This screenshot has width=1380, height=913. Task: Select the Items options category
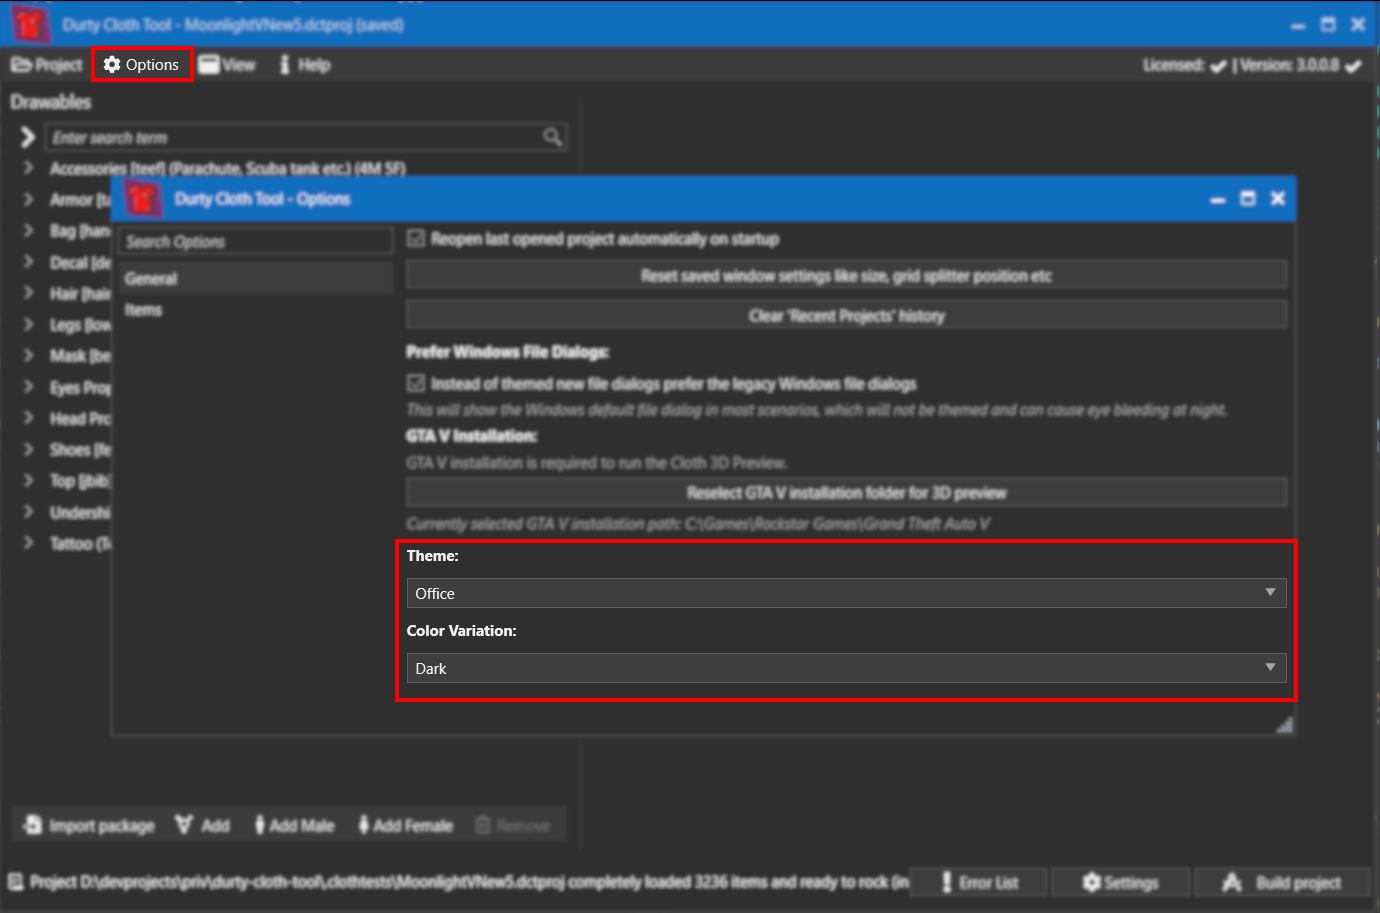144,310
